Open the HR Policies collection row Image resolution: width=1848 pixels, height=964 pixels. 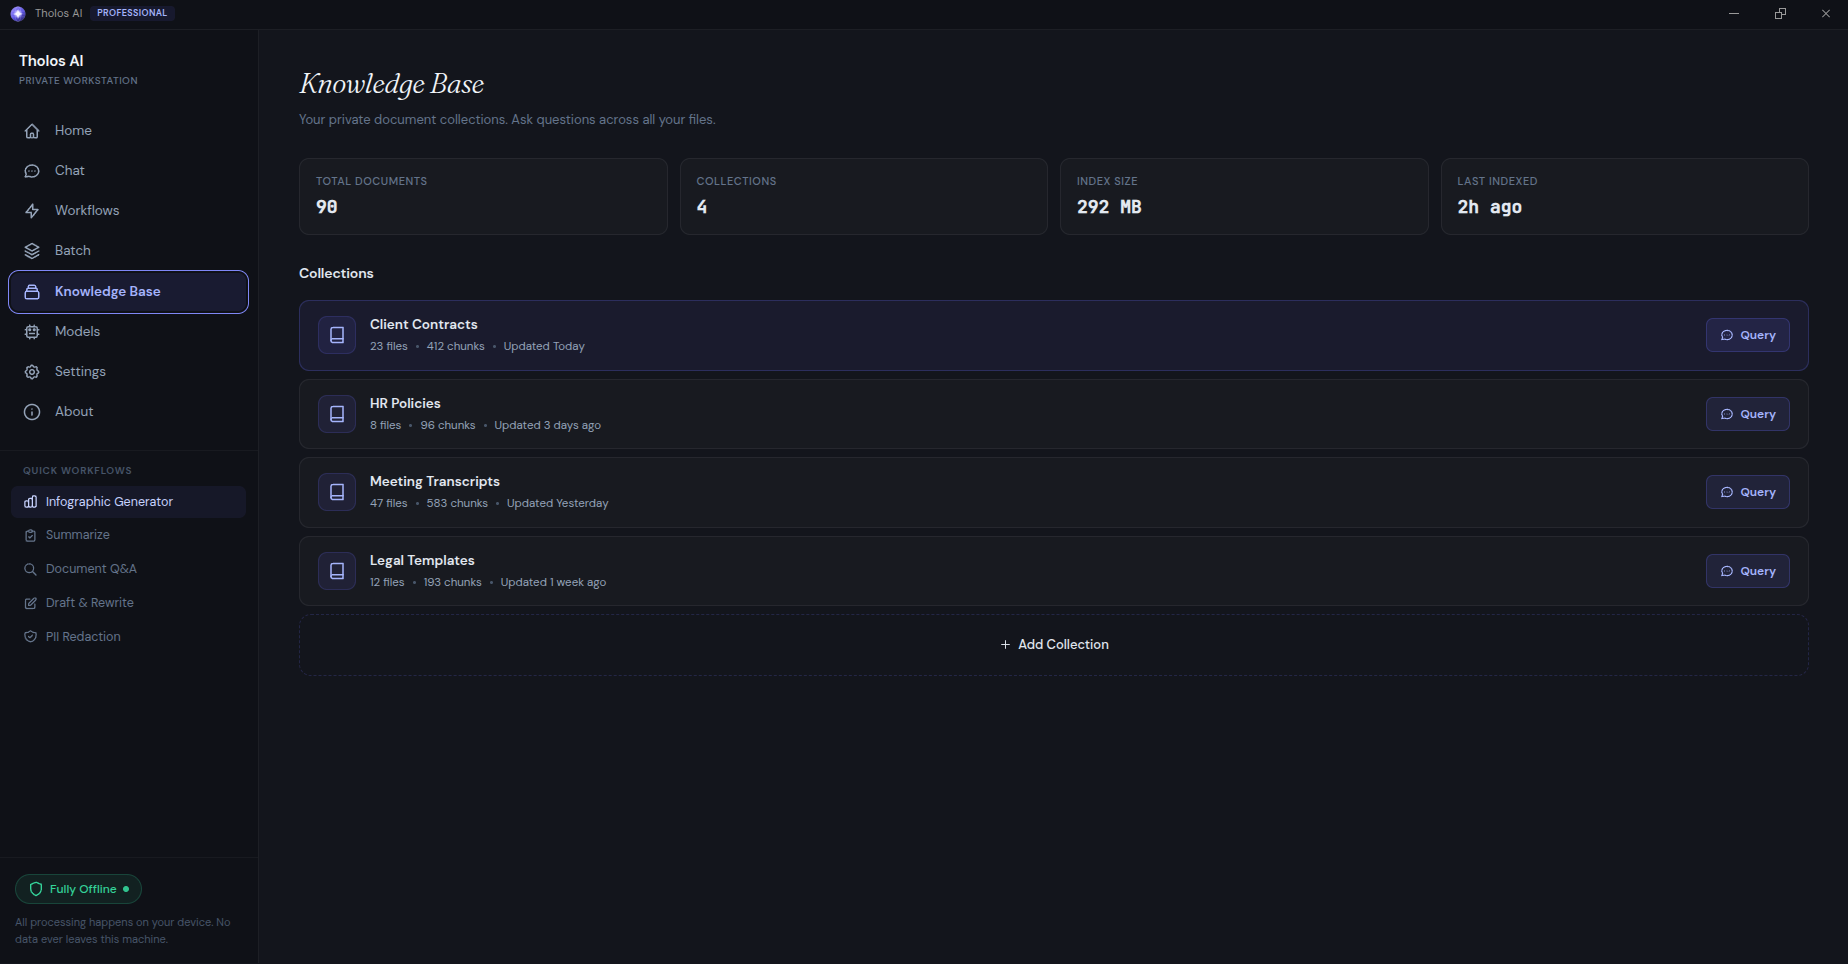(x=1054, y=414)
